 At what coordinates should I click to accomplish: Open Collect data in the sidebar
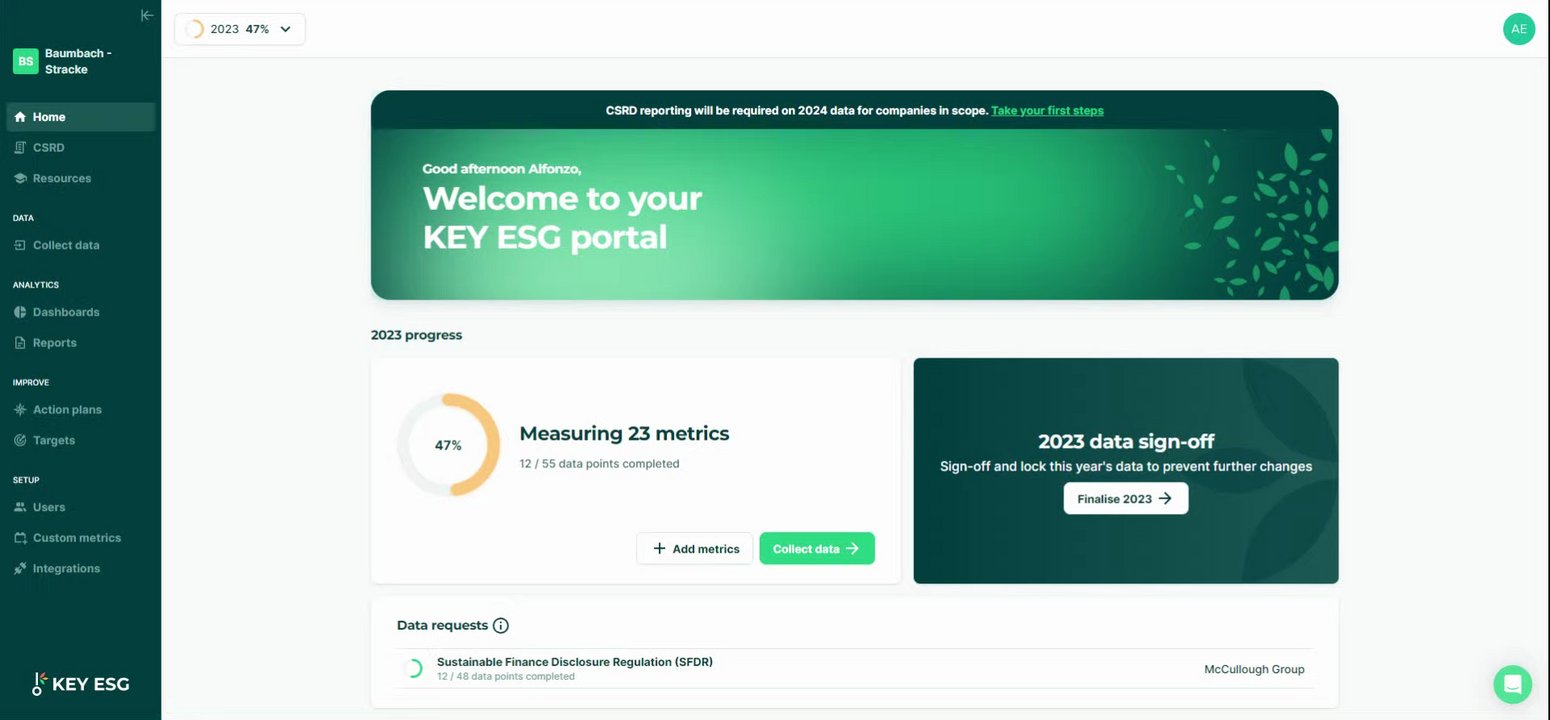(80, 245)
